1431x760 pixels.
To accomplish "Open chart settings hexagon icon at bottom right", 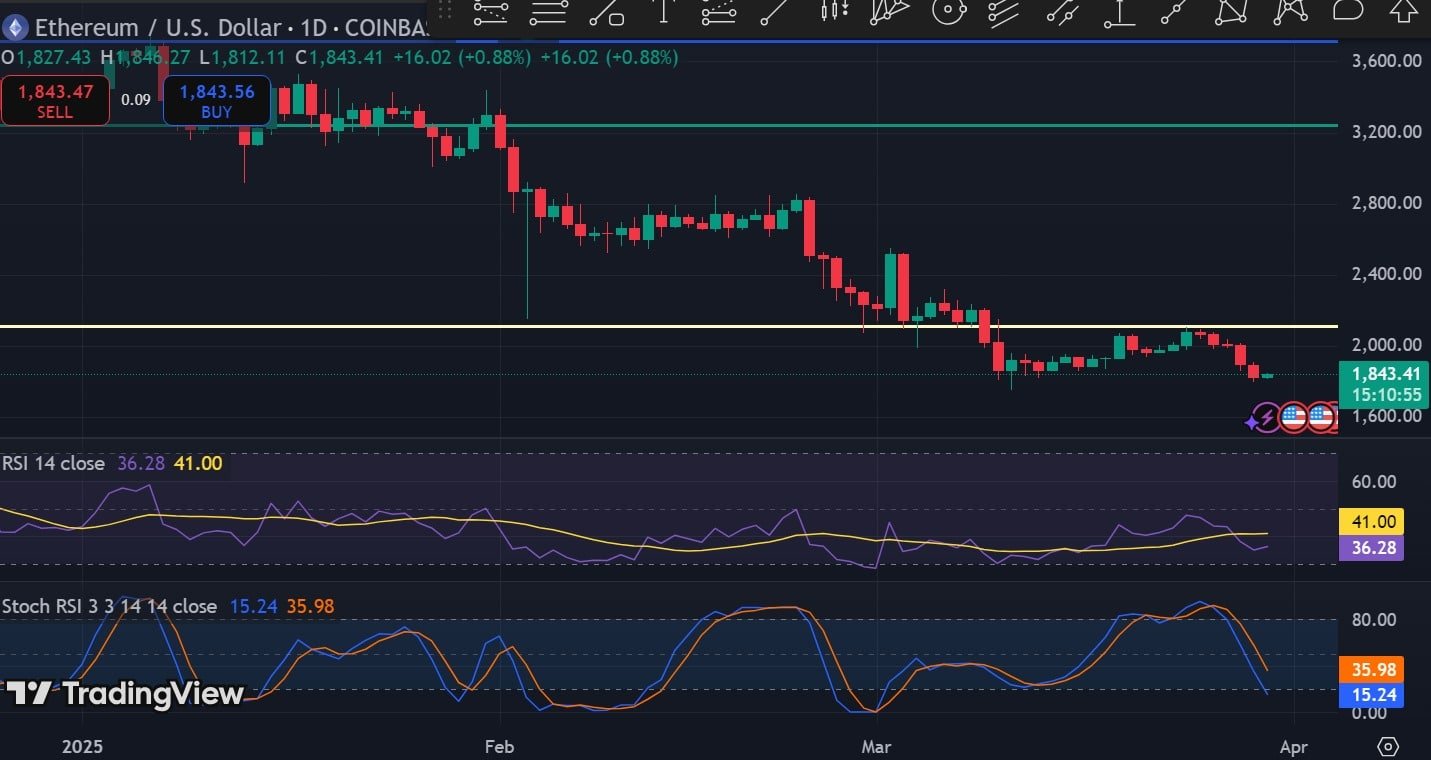I will 1388,746.
